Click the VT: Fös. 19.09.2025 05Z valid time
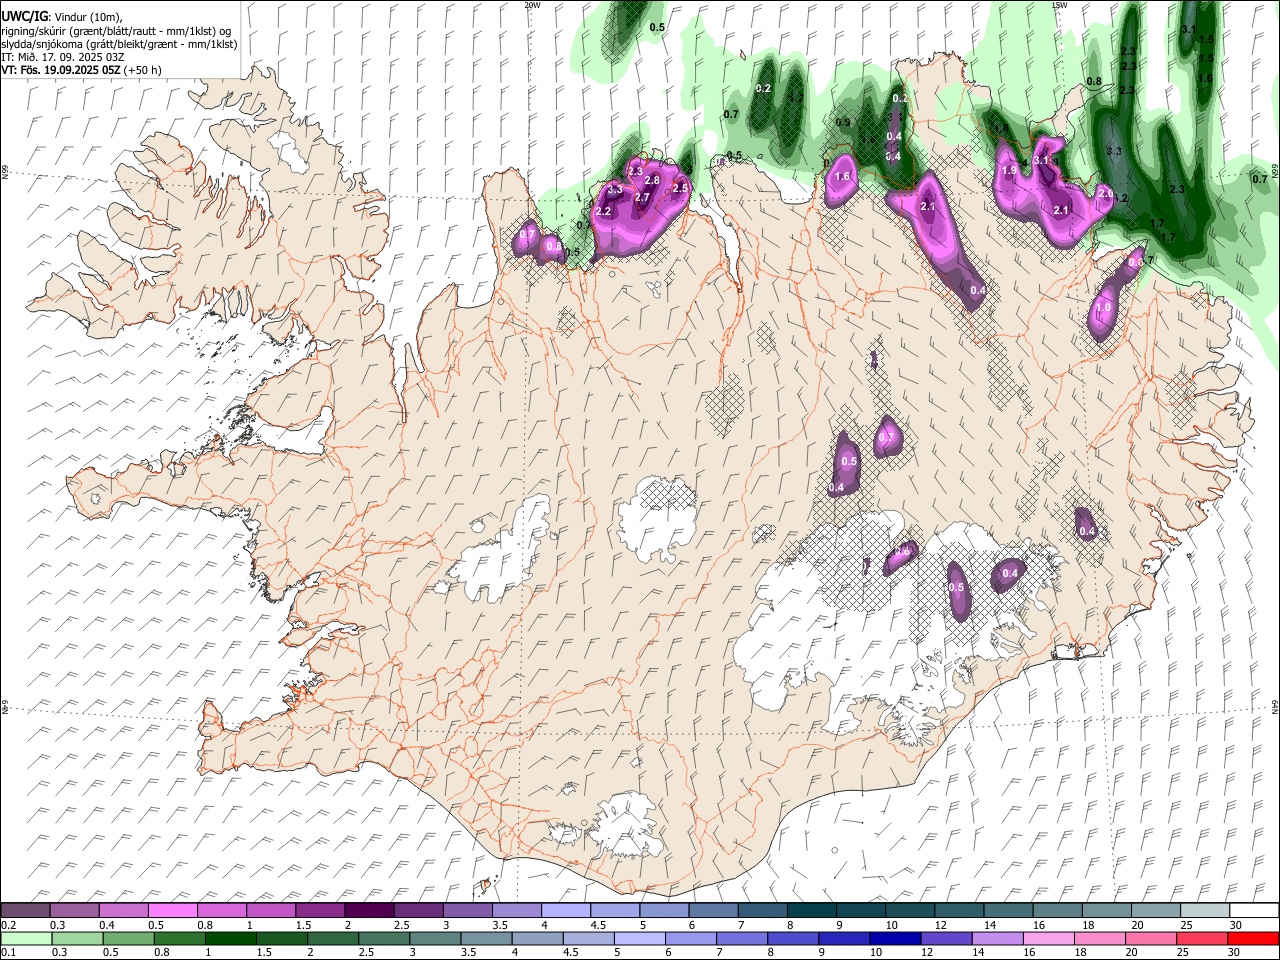 [x=60, y=70]
